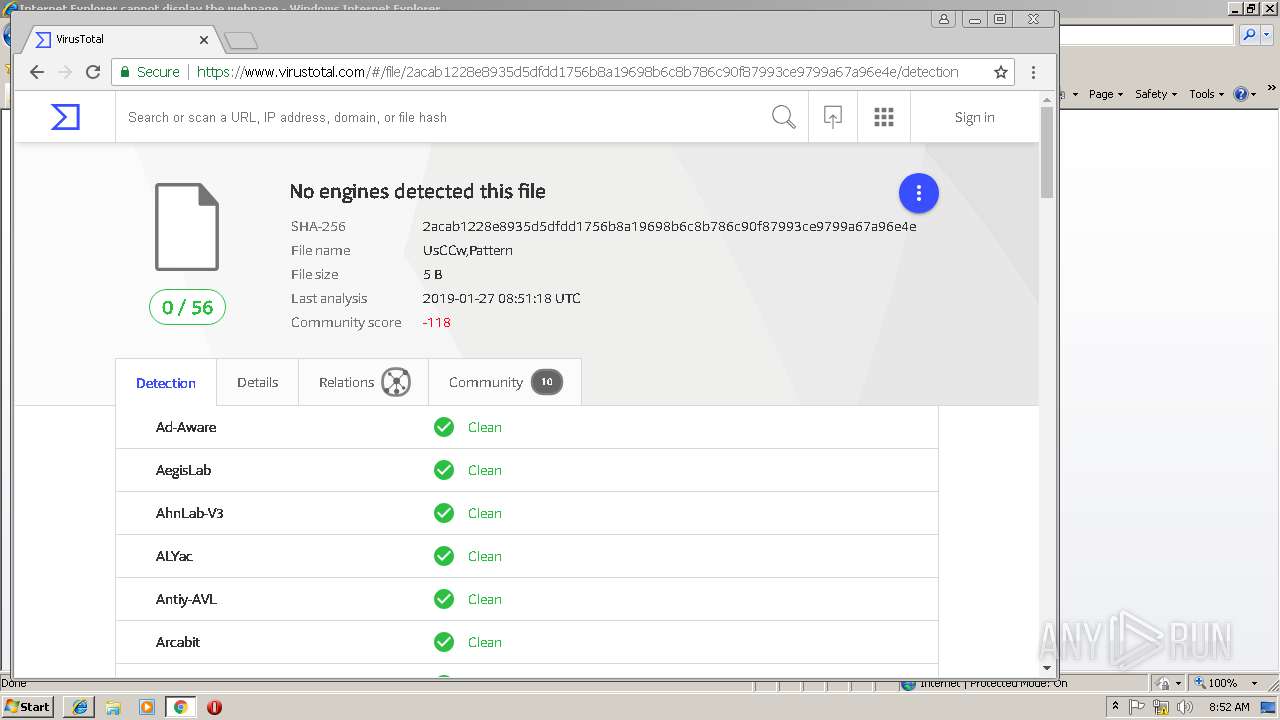
Task: Open the Internet Explorer zoom level dropdown
Action: click(x=1255, y=683)
